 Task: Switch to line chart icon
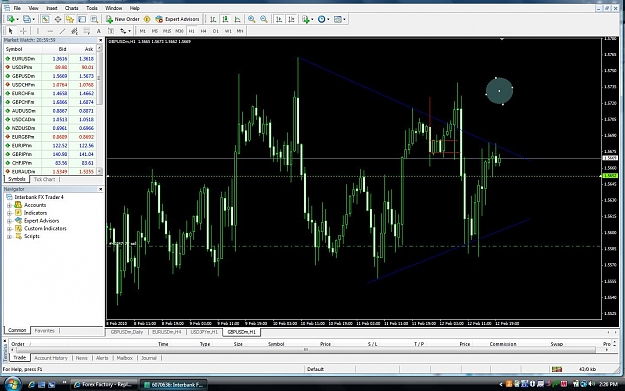tap(238, 19)
